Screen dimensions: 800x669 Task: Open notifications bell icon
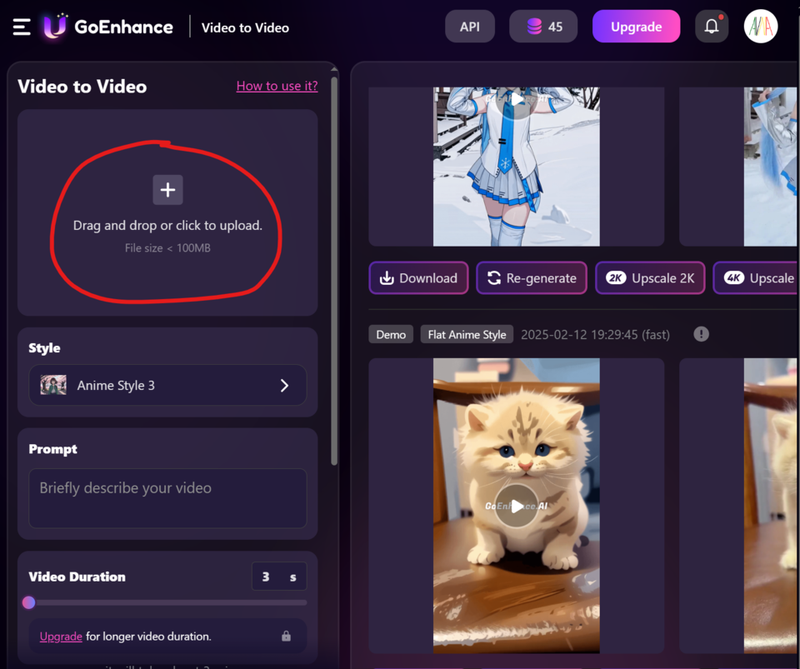point(712,26)
